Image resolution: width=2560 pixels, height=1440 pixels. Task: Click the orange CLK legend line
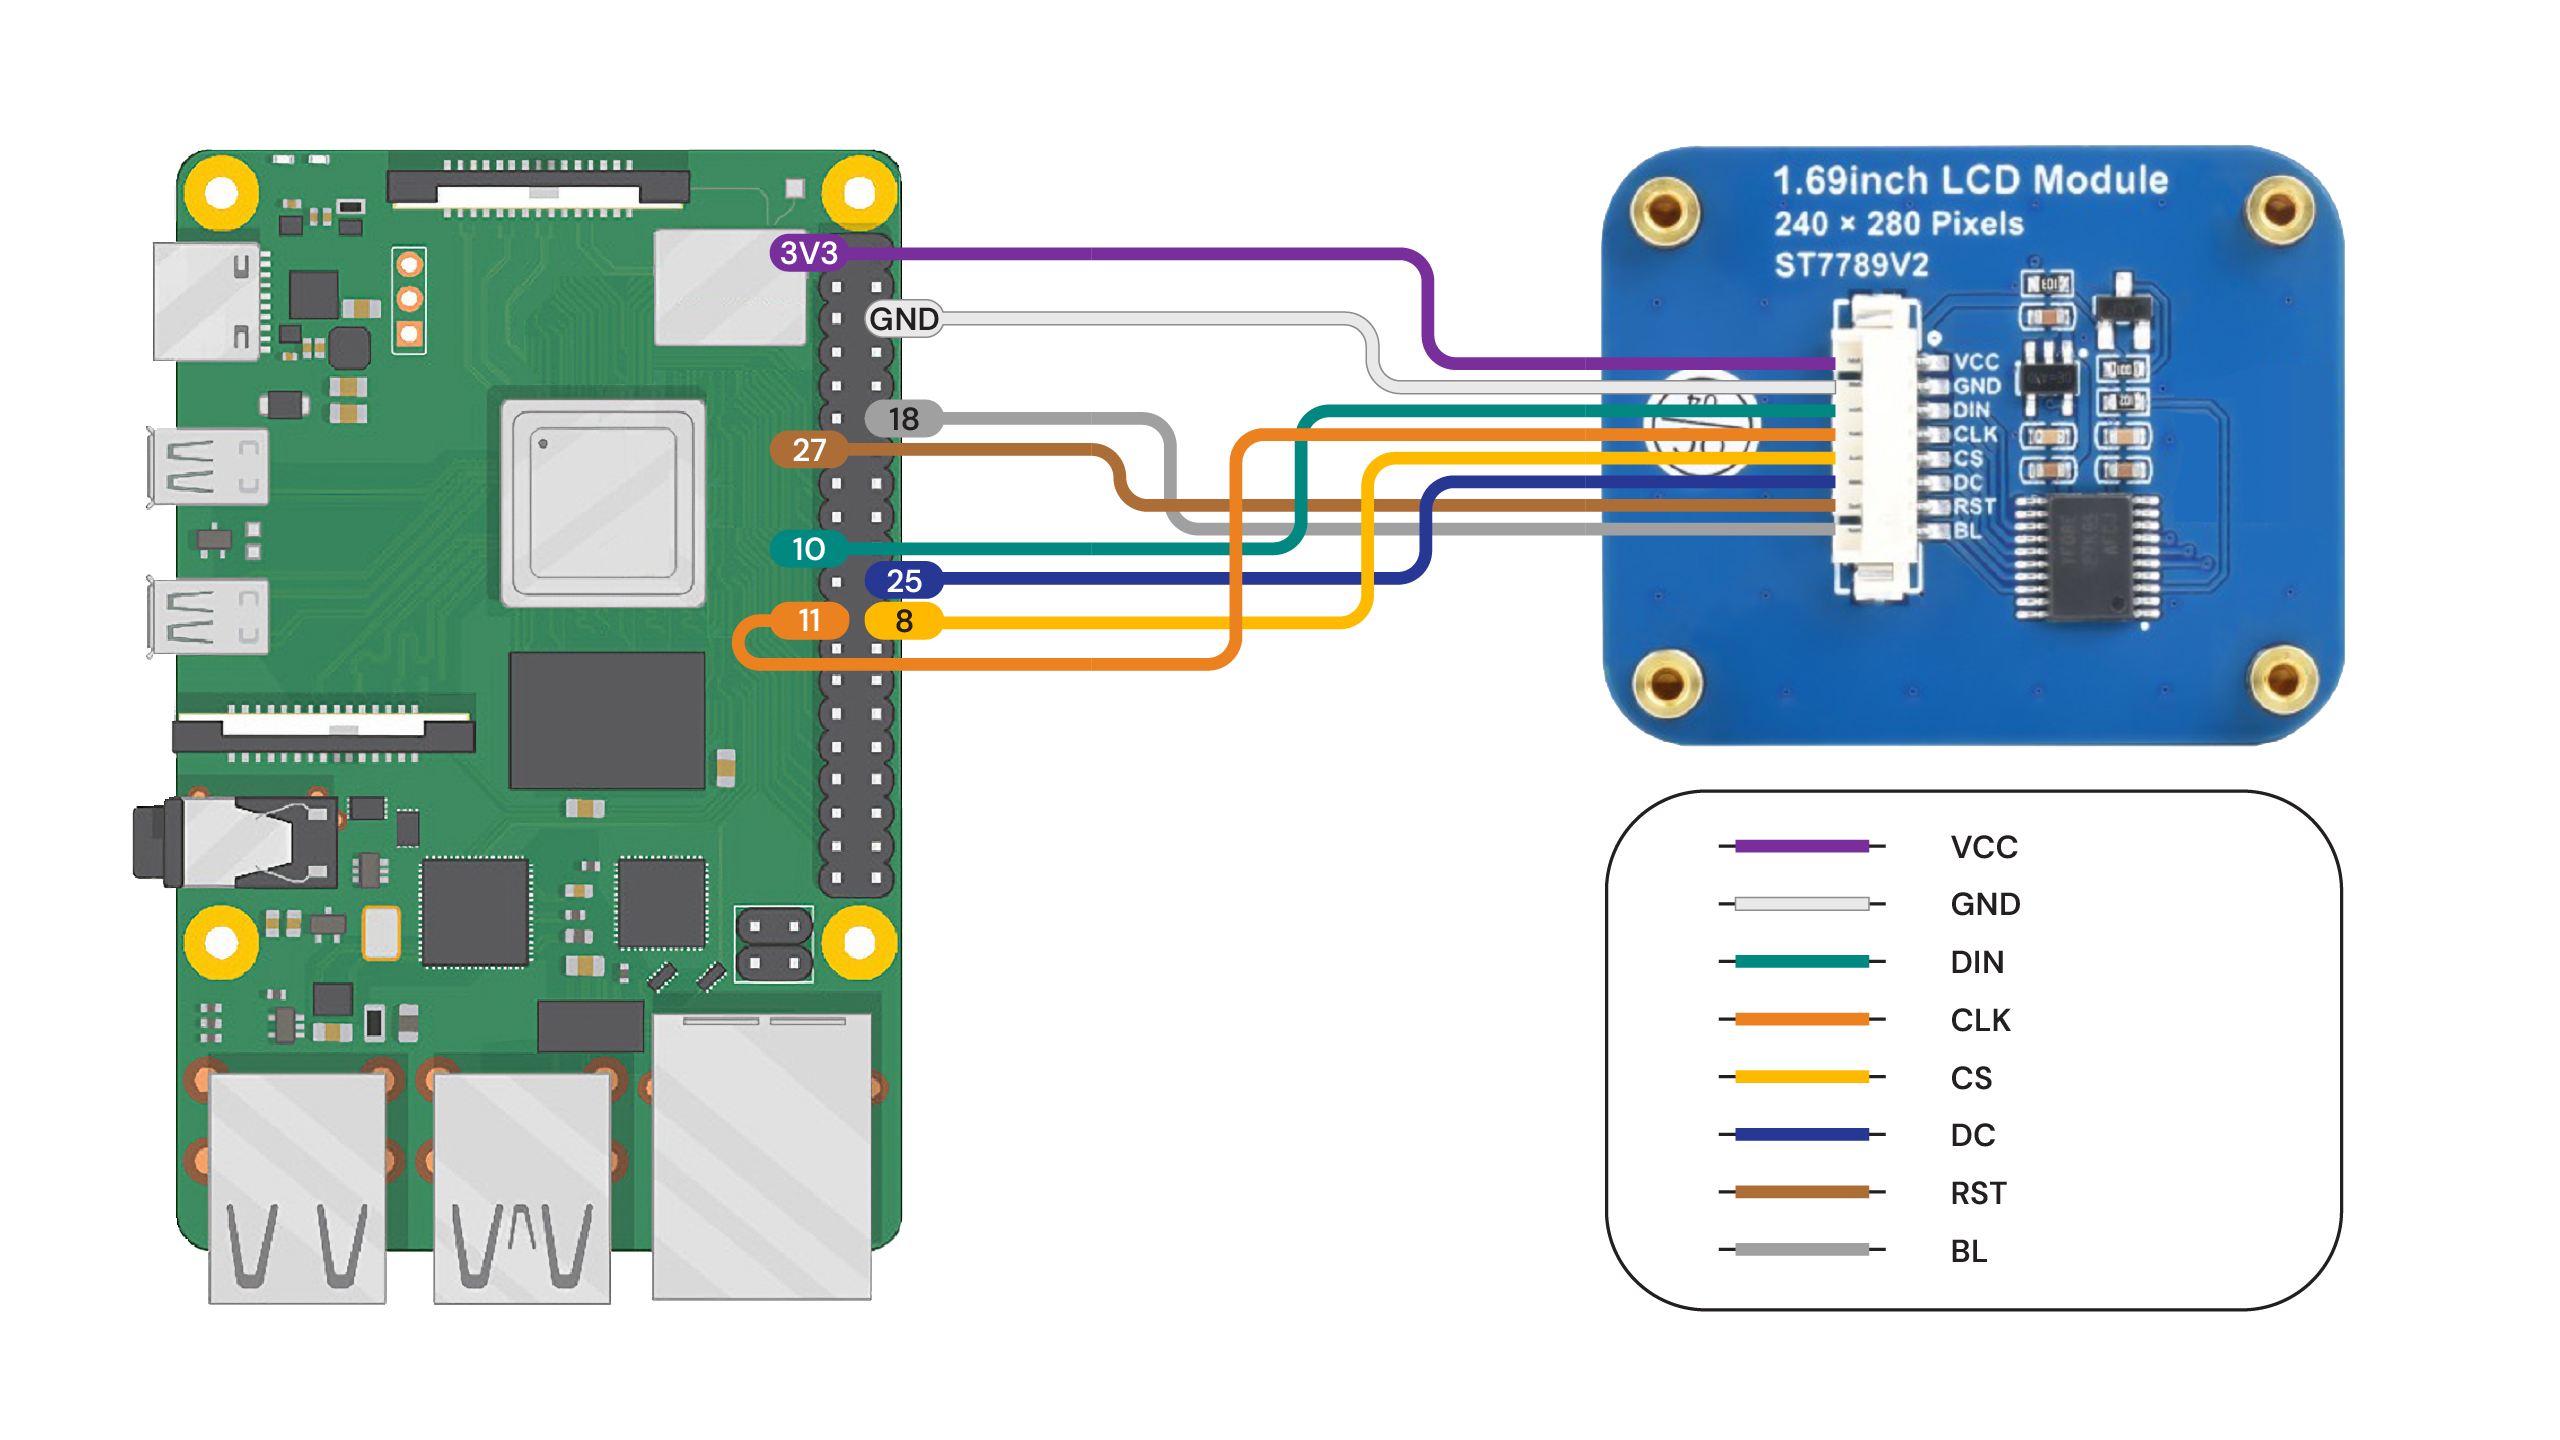[x=1801, y=1019]
